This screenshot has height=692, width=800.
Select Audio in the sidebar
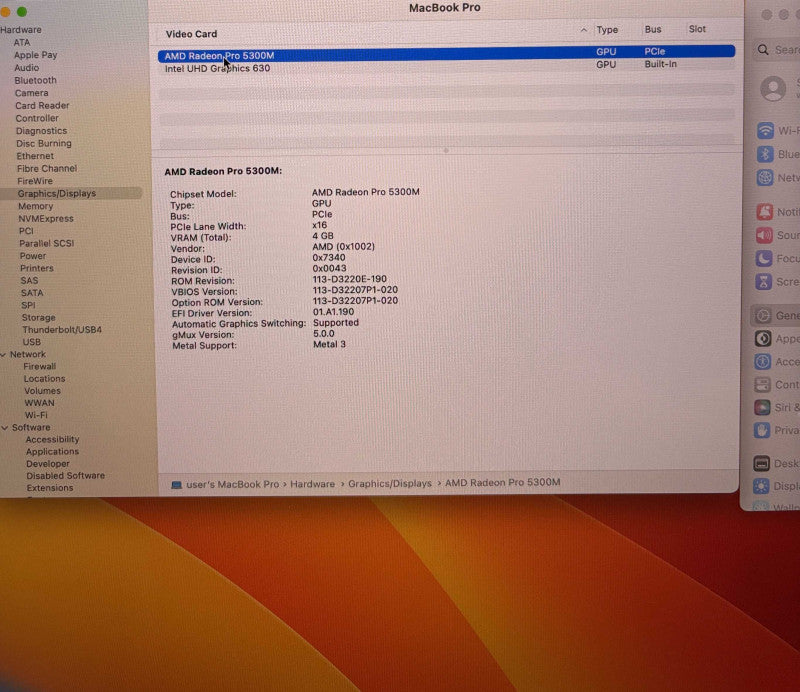coord(27,67)
